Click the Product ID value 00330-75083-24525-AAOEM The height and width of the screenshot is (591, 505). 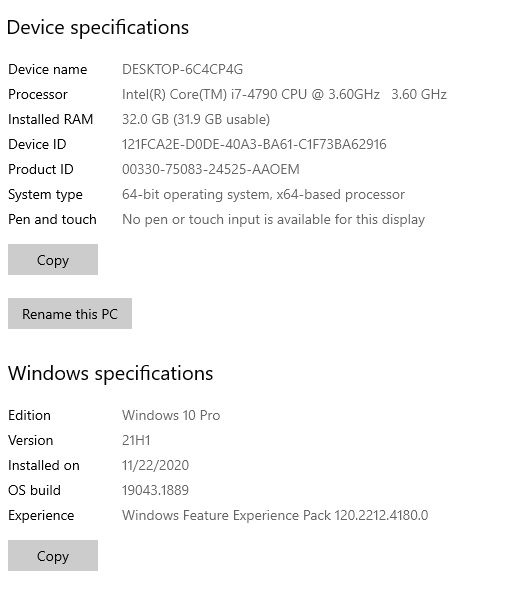[x=211, y=169]
